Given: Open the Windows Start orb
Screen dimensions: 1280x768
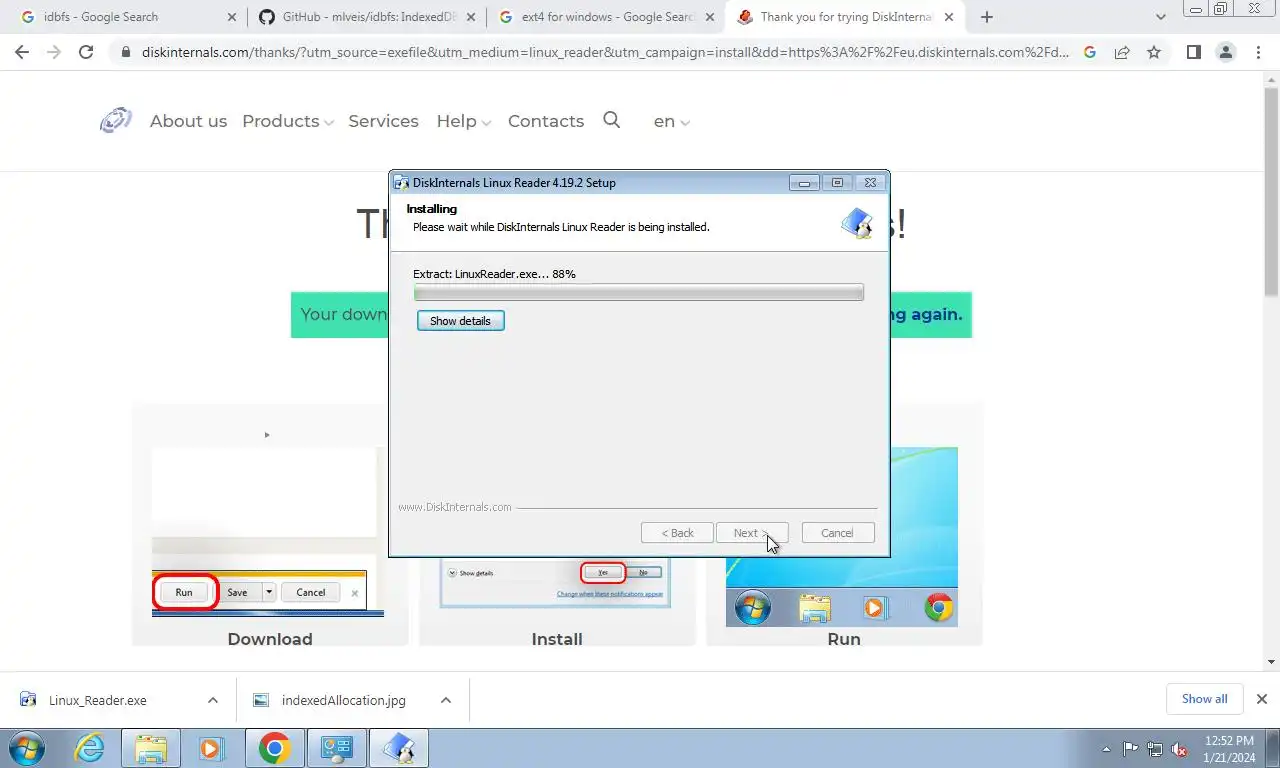Looking at the screenshot, I should pyautogui.click(x=26, y=748).
